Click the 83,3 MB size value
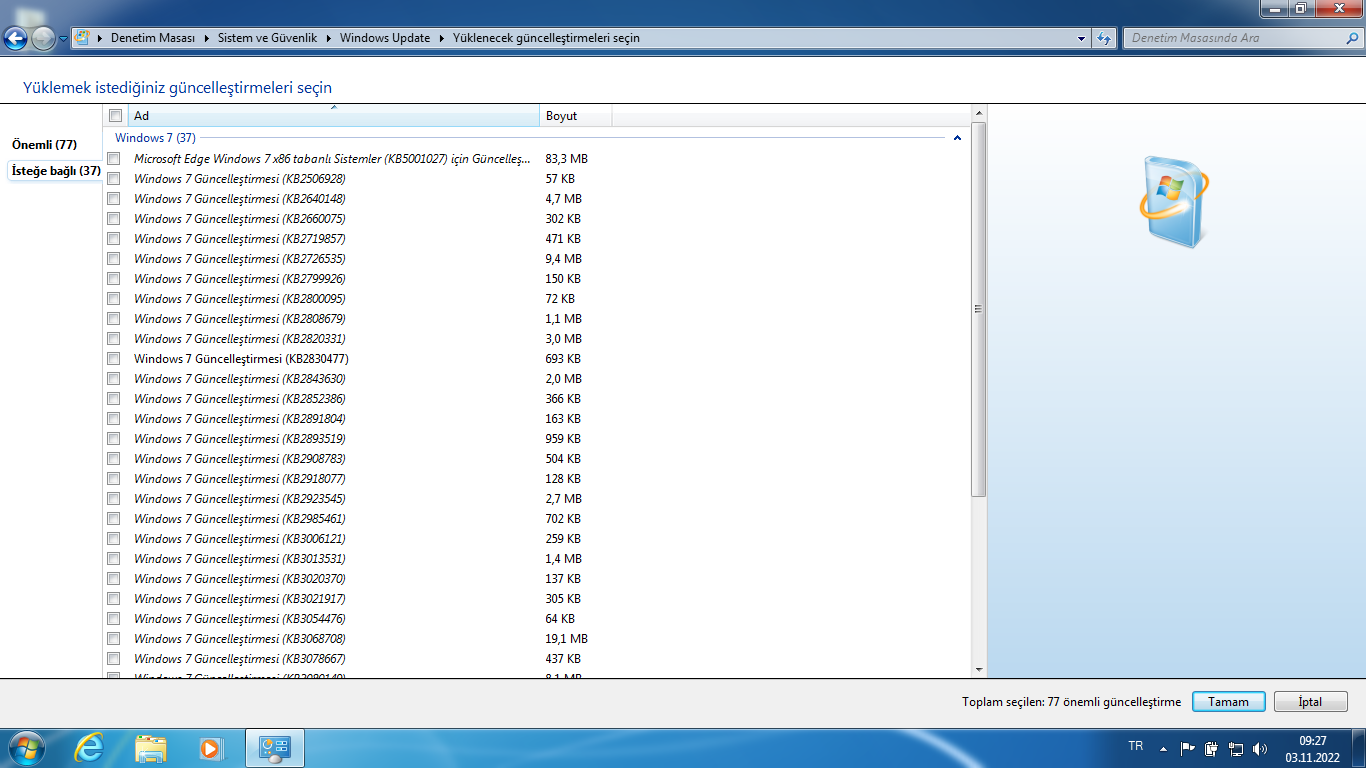This screenshot has width=1366, height=768. pyautogui.click(x=567, y=159)
